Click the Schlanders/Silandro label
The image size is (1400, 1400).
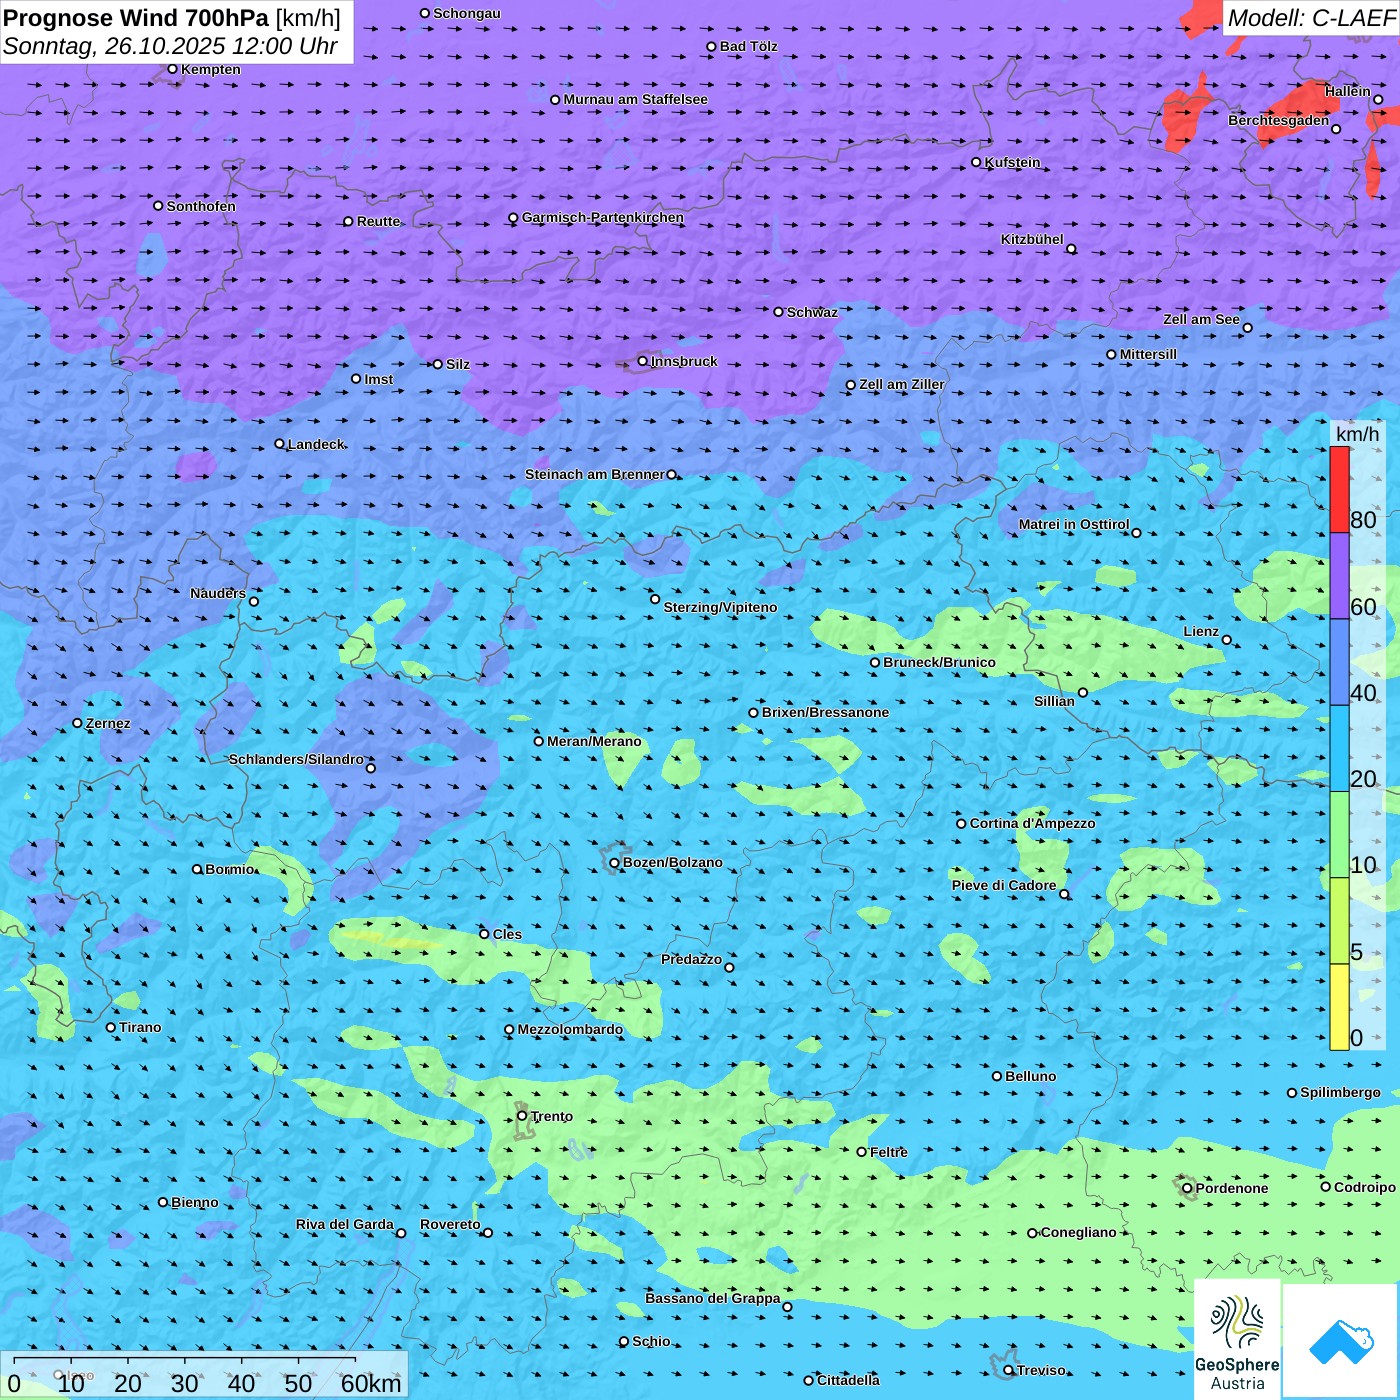pos(296,759)
